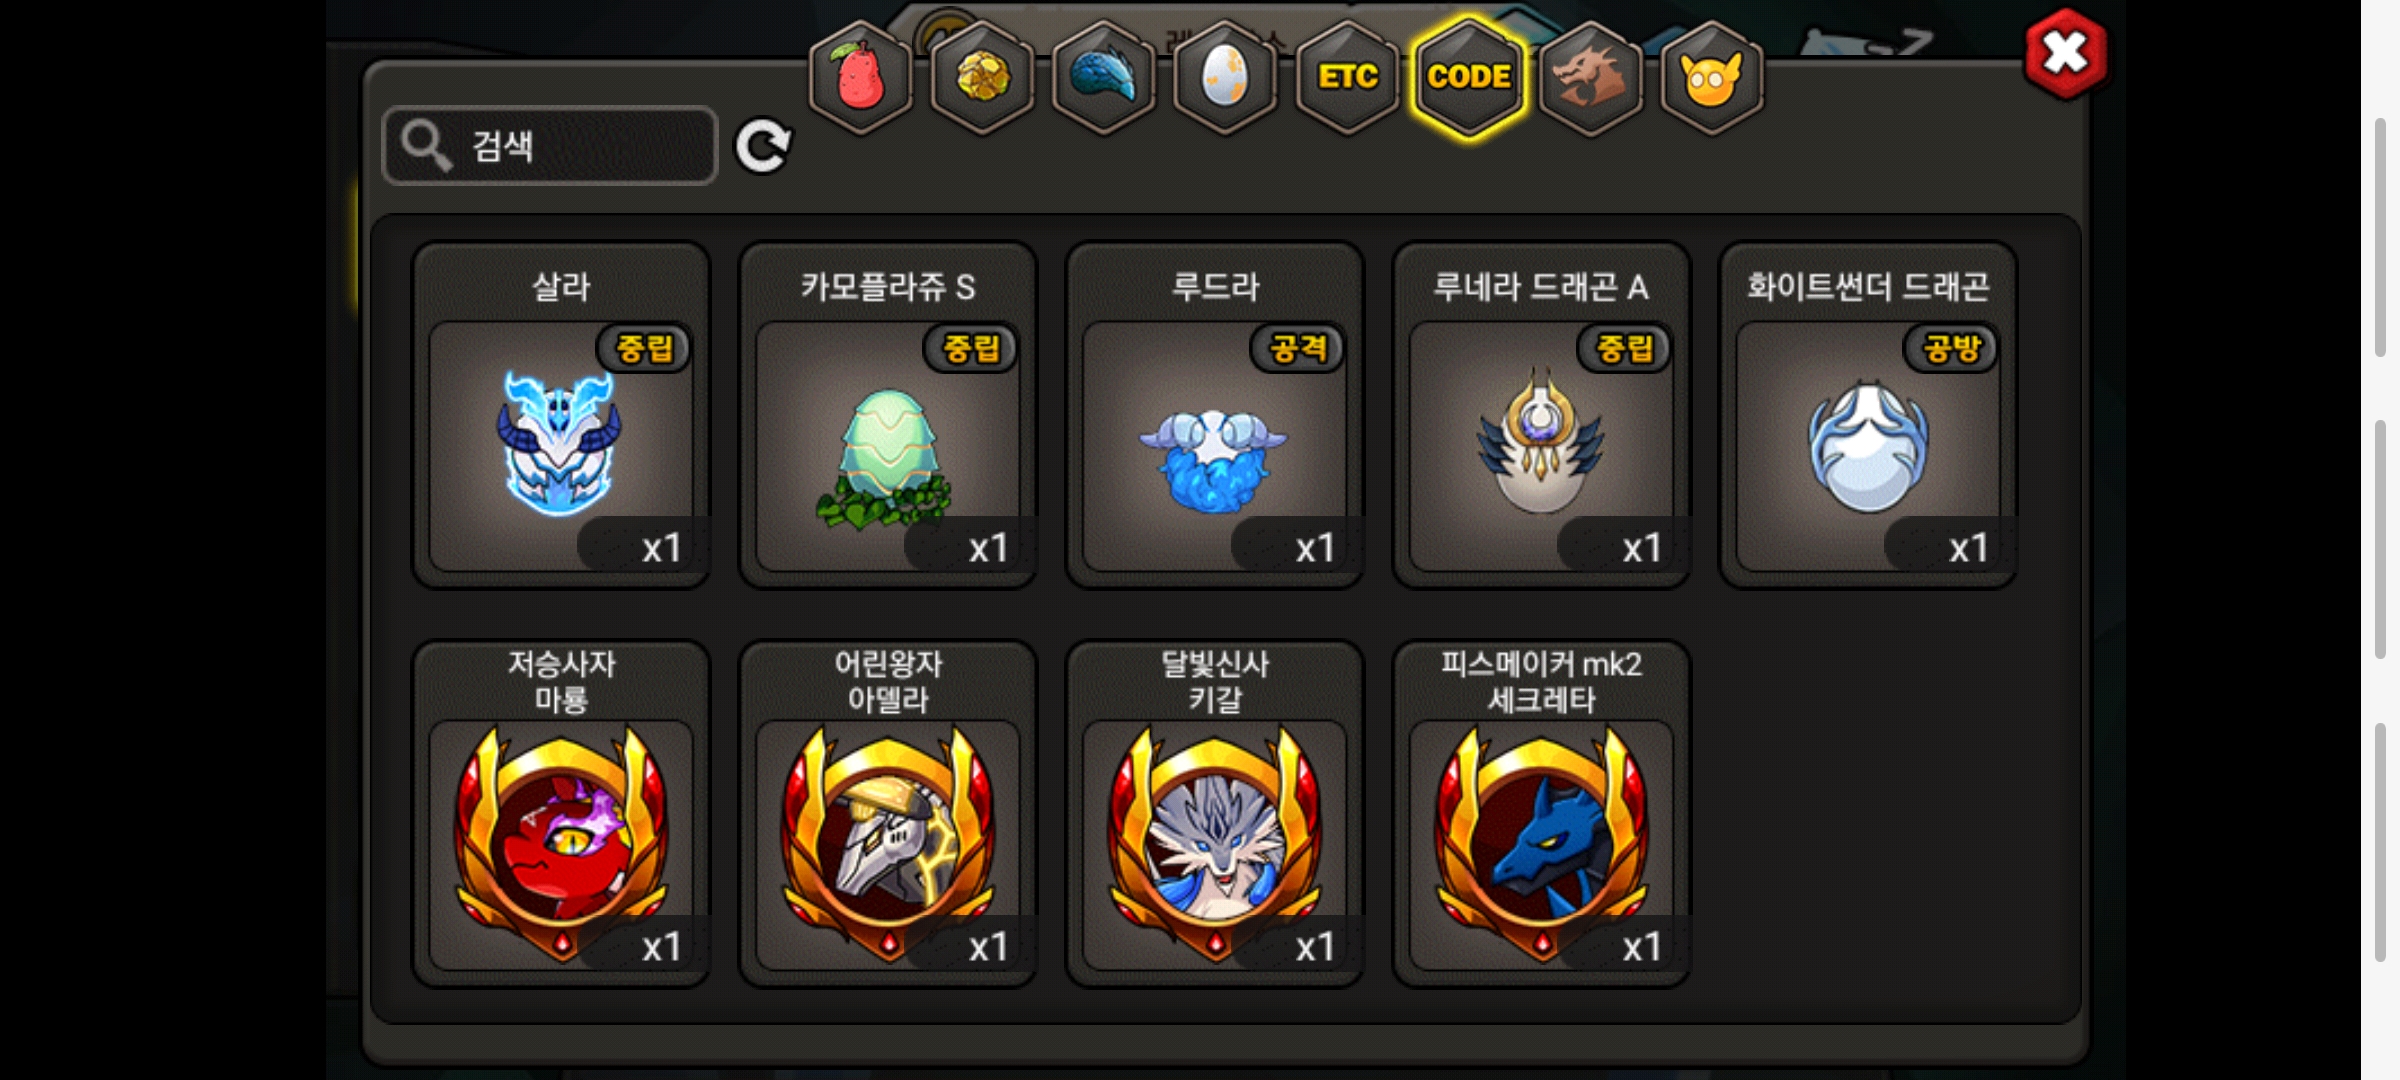This screenshot has width=2400, height=1080.
Task: Pick the 피스메이커 mk2 세크레타 badge
Action: pos(1541,814)
